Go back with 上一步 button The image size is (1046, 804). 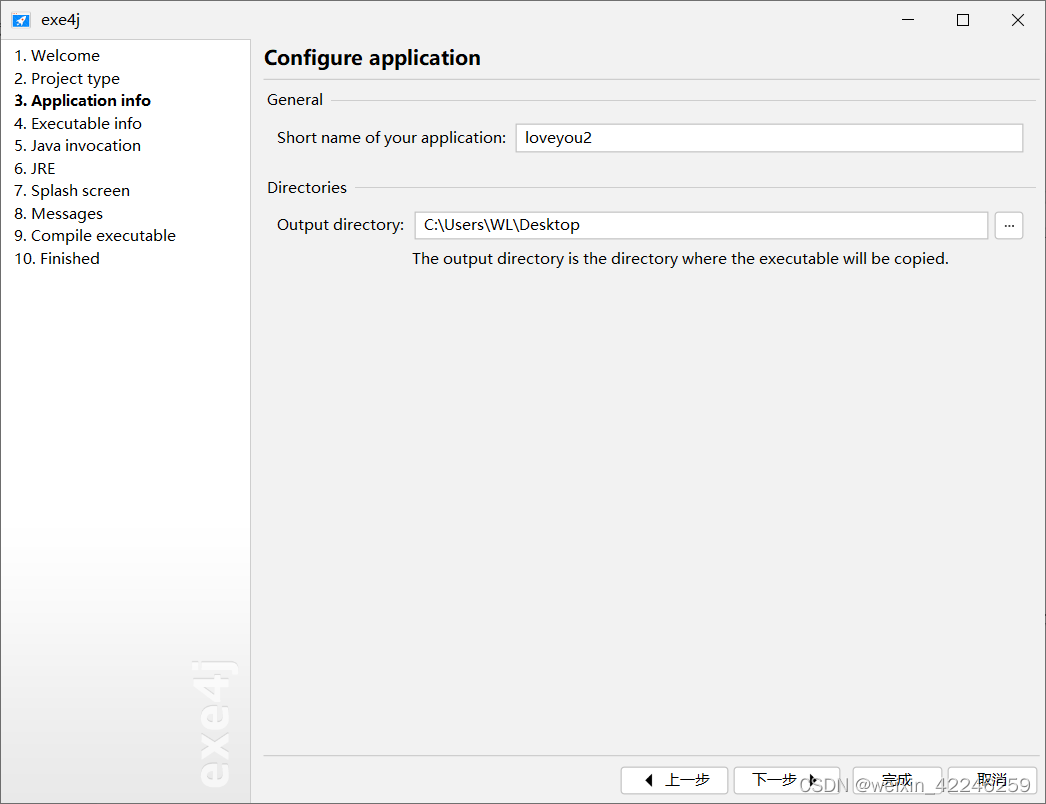click(674, 780)
